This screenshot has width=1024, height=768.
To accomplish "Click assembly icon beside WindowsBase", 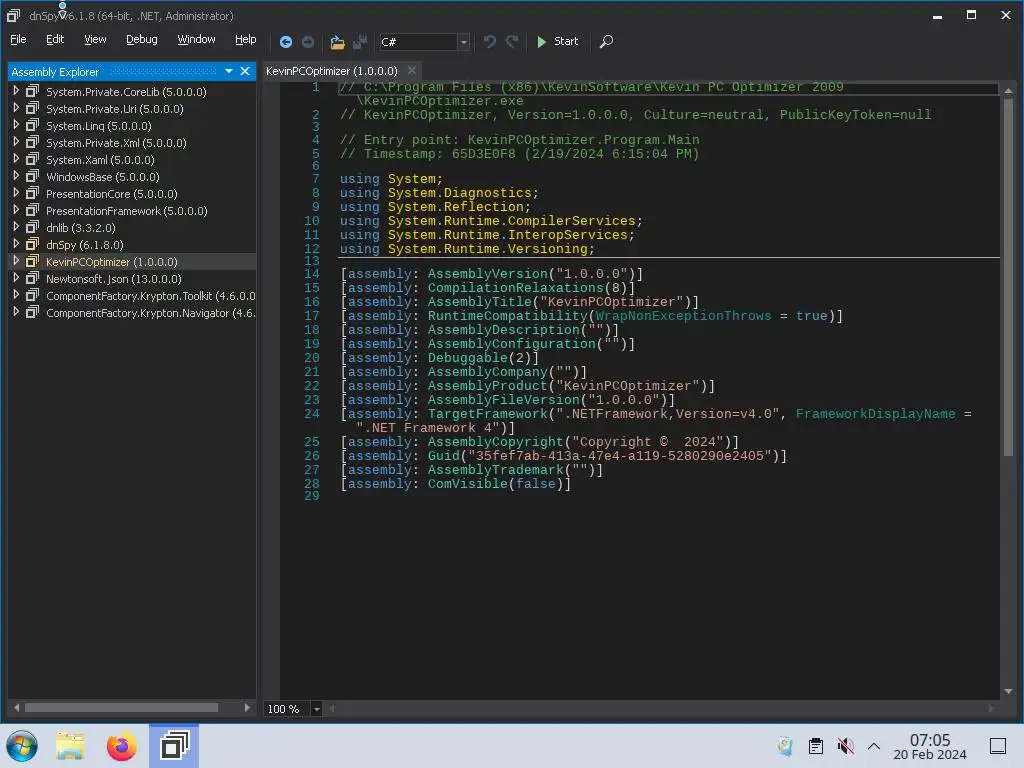I will click(x=32, y=176).
